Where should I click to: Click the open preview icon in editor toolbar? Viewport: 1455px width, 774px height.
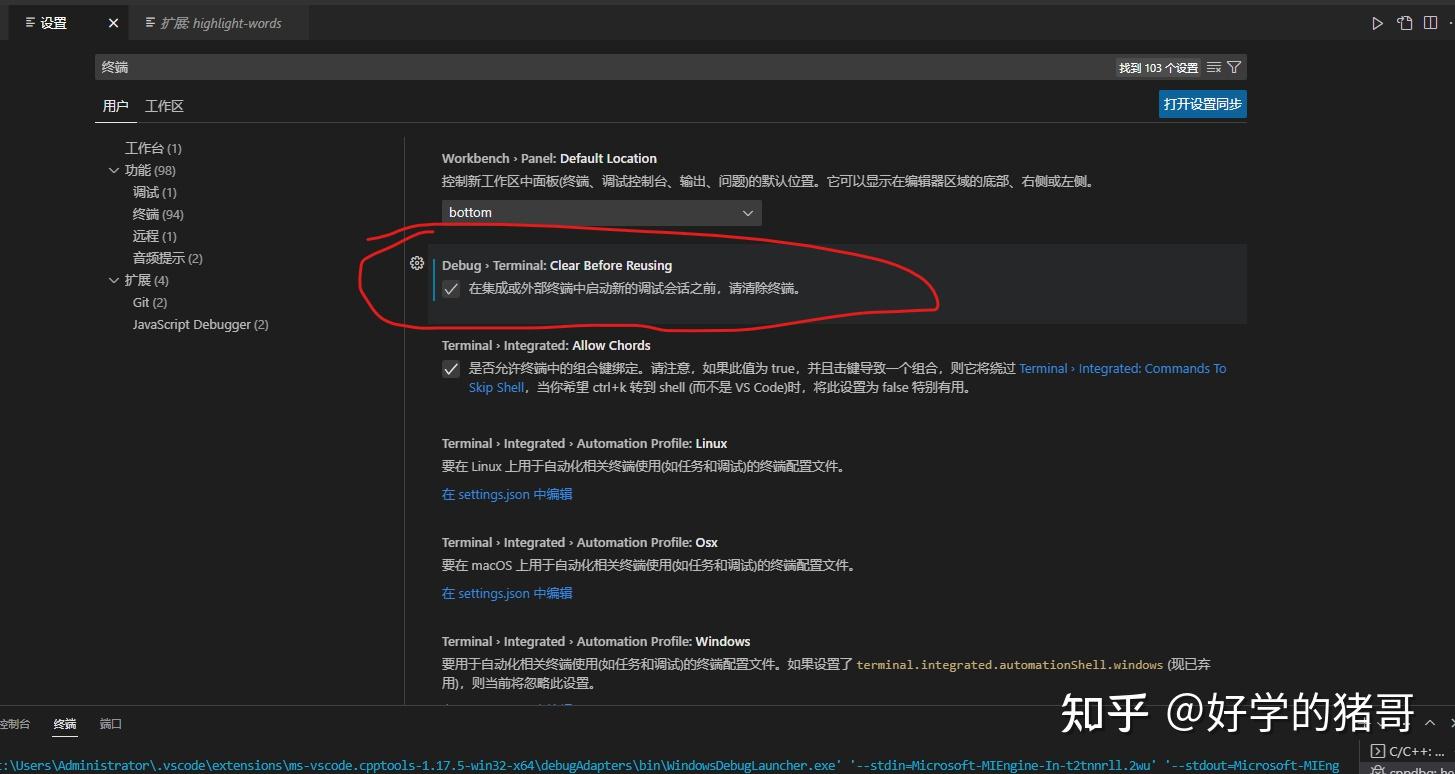pyautogui.click(x=1404, y=22)
